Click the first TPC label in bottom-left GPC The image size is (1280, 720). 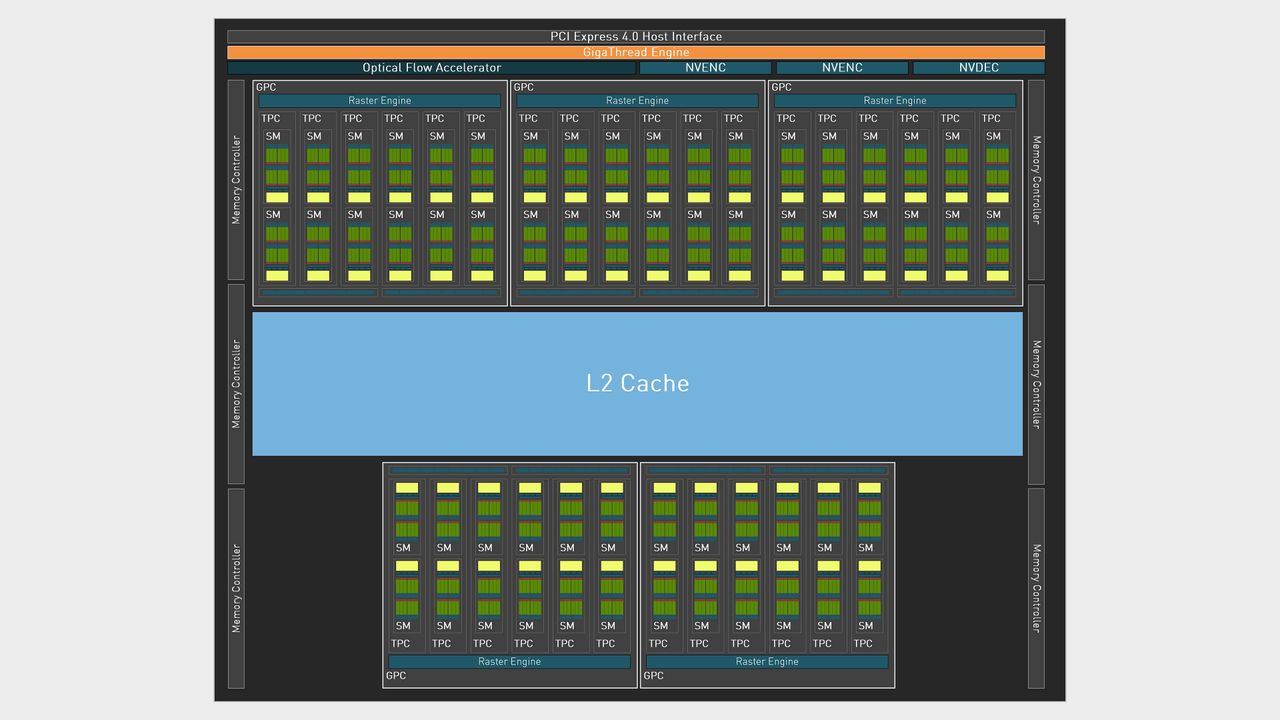(x=401, y=643)
